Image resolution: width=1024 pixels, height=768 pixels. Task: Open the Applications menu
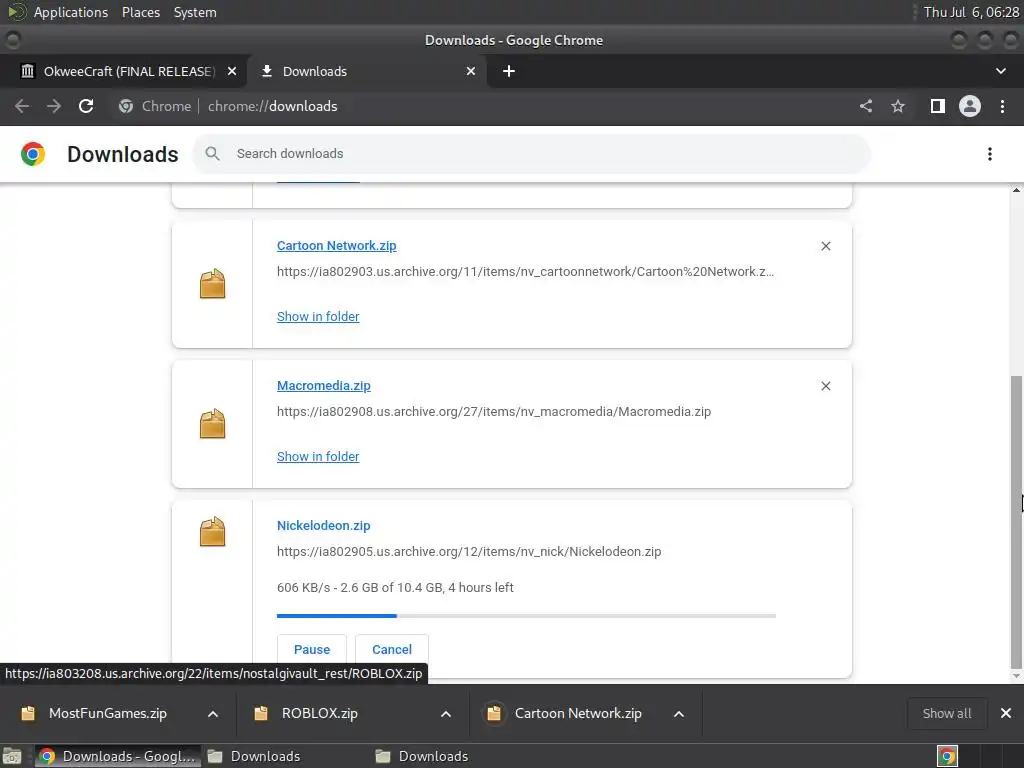point(71,12)
